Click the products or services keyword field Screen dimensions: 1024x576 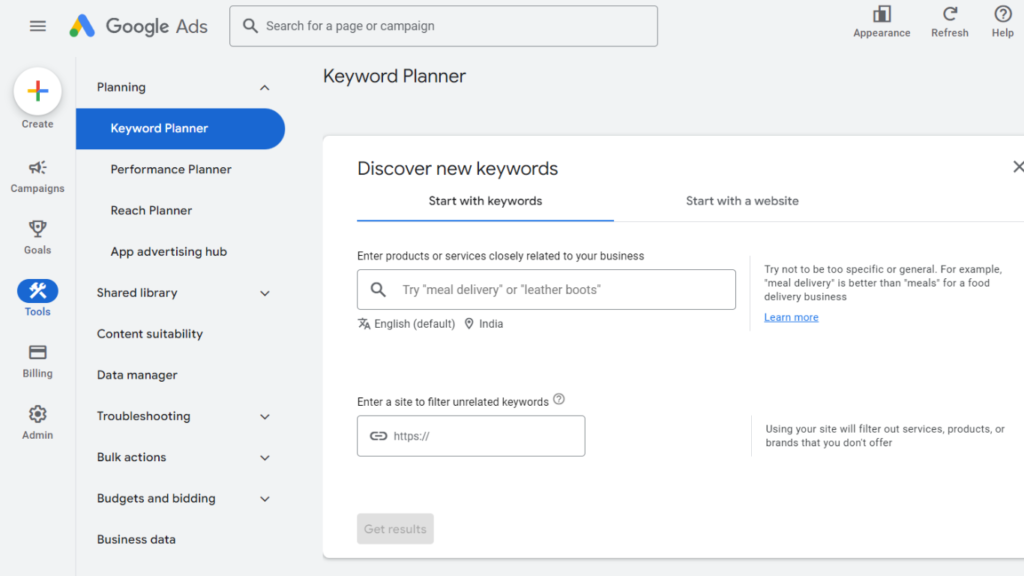pos(546,289)
